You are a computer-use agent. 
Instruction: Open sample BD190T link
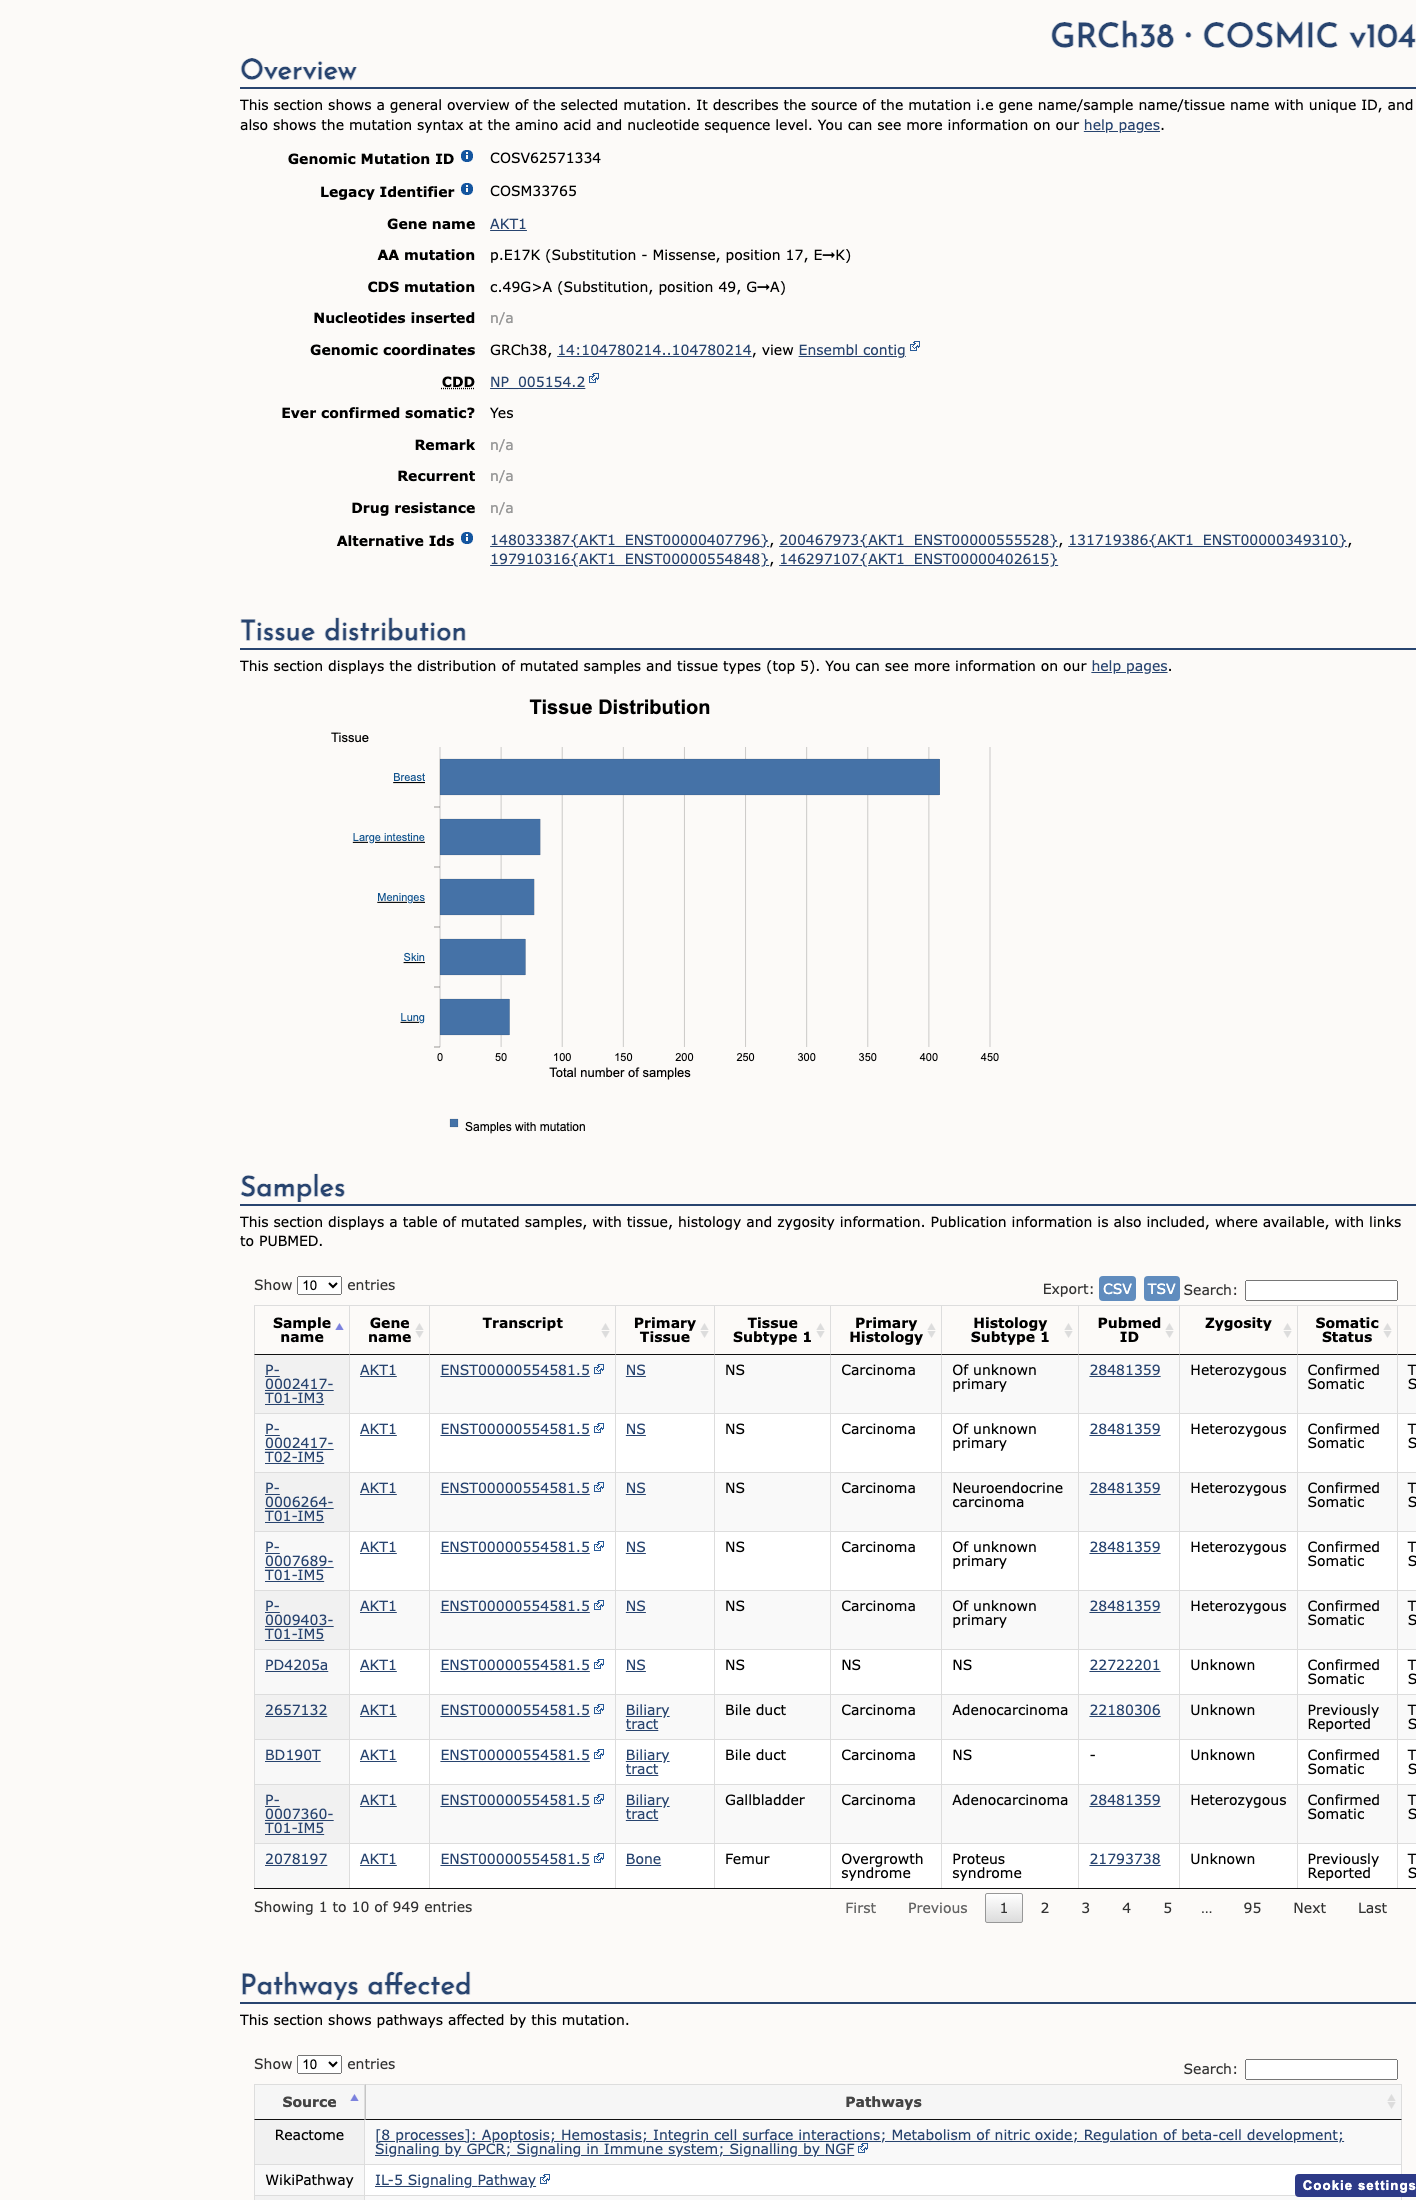(x=293, y=1755)
